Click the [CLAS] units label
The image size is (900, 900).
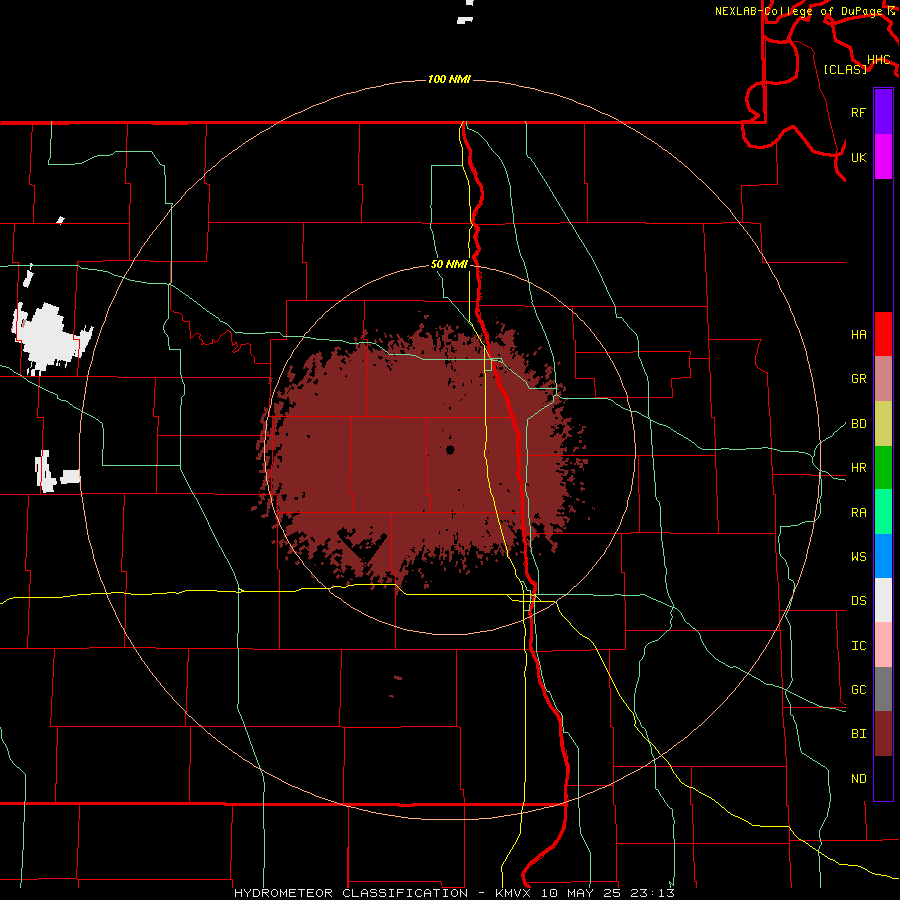(845, 69)
